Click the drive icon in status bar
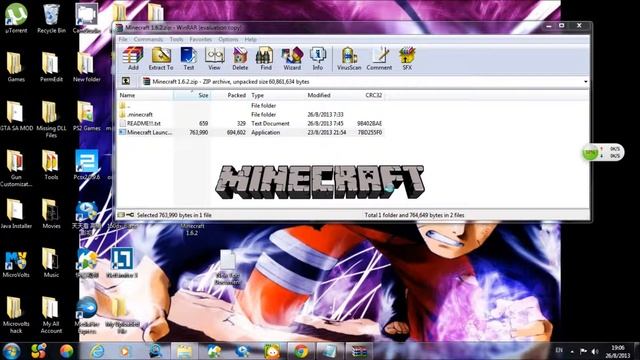The height and width of the screenshot is (360, 640). (x=121, y=215)
